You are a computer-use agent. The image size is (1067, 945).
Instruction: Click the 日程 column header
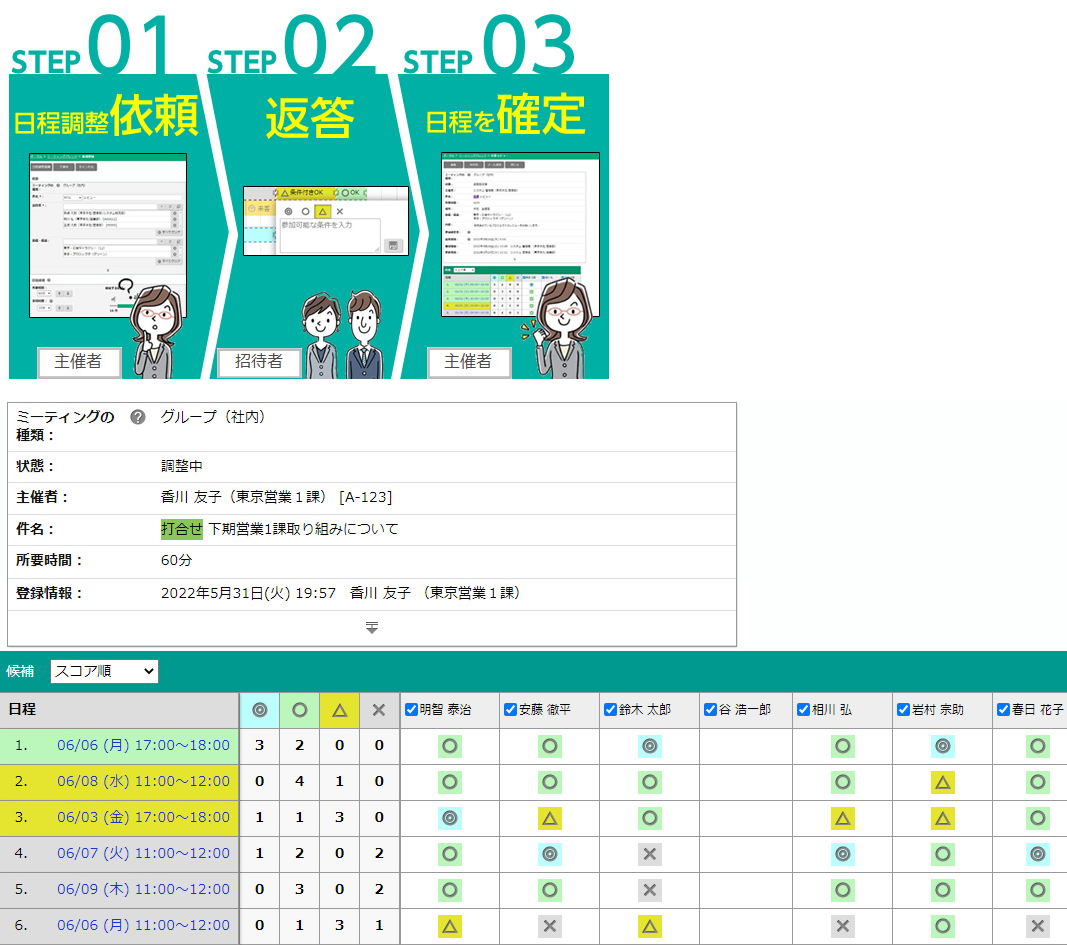tap(23, 709)
